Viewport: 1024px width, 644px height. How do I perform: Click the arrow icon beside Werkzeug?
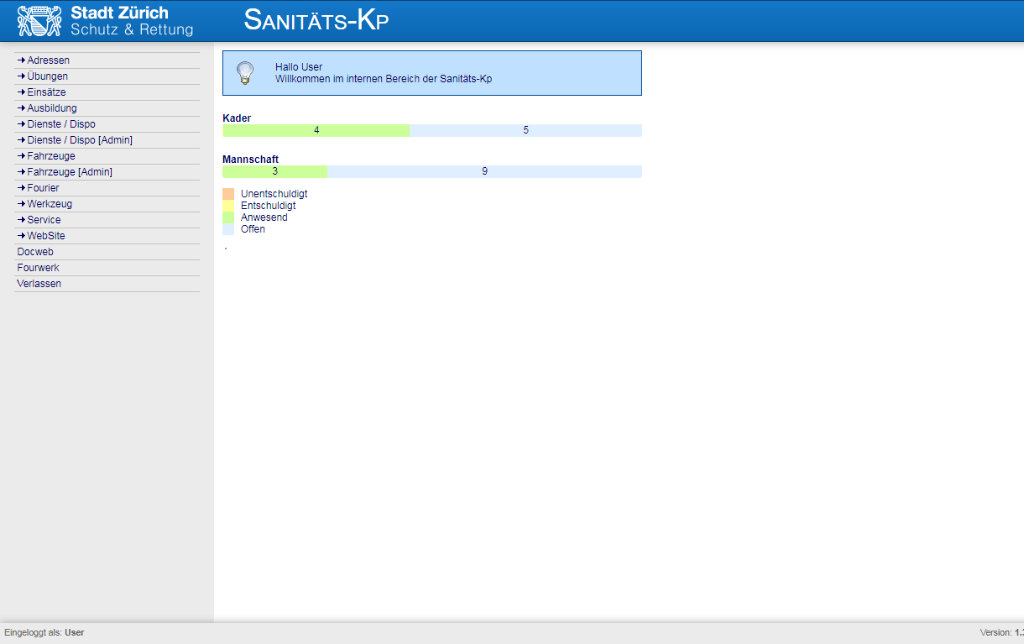[x=21, y=204]
